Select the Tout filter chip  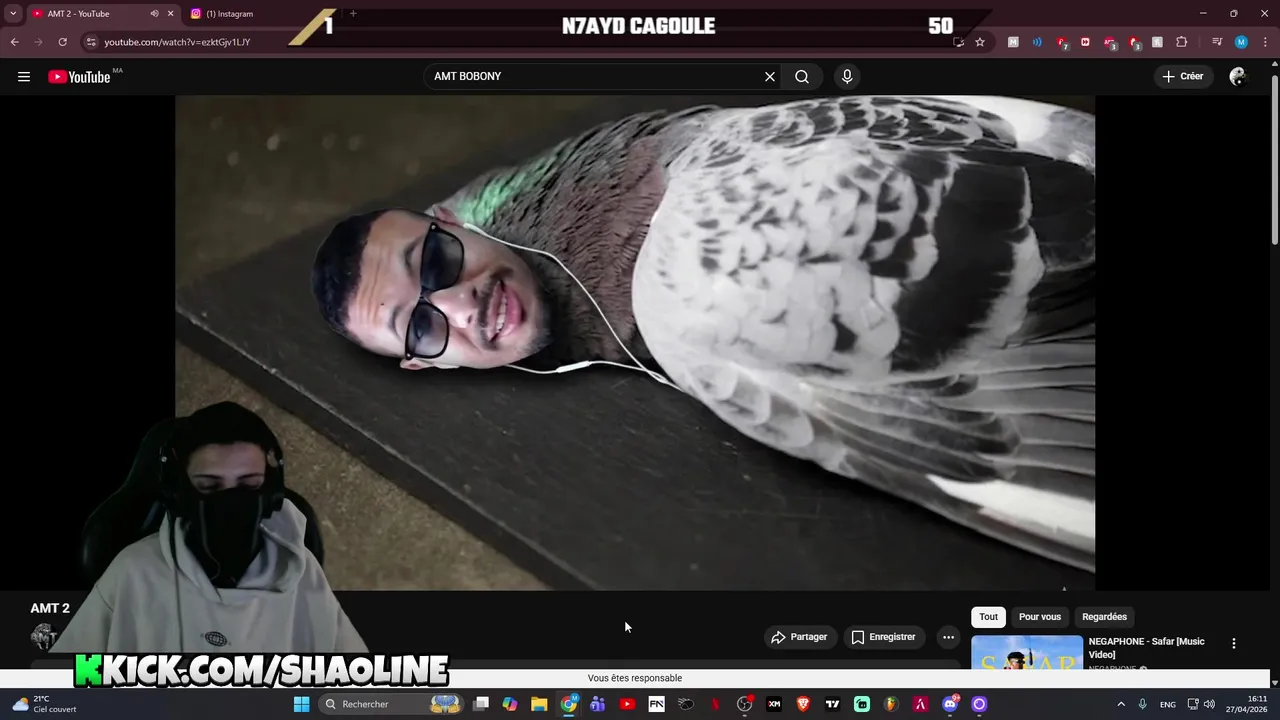[x=988, y=617]
